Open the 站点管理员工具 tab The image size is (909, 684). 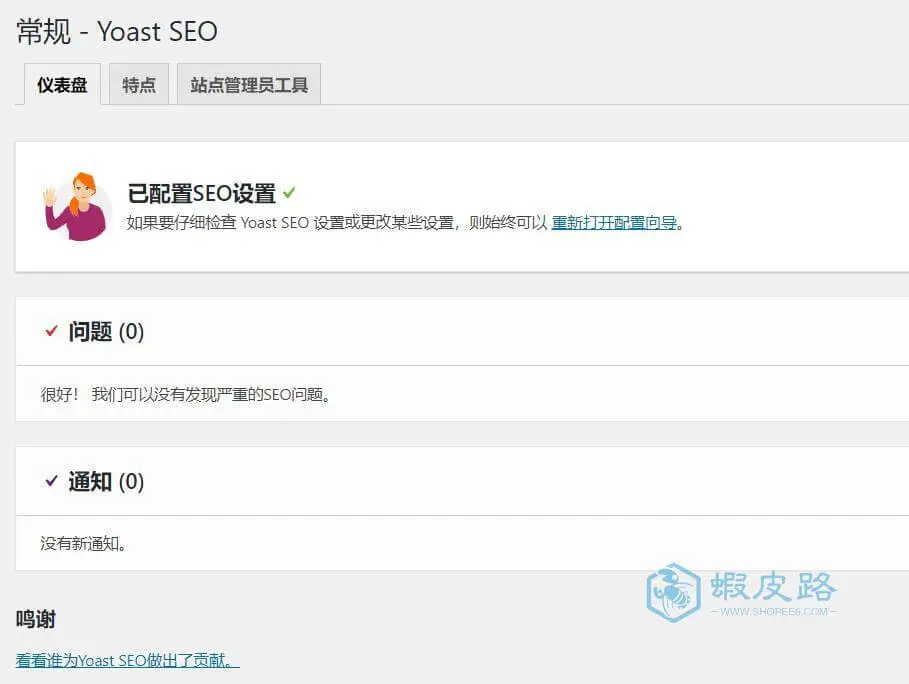[249, 85]
